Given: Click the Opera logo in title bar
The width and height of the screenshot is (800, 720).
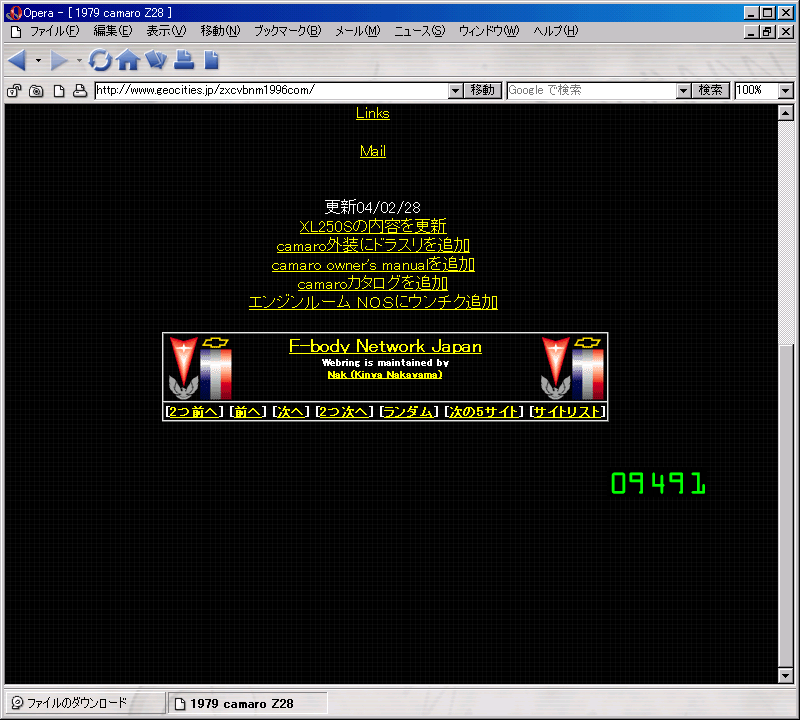Looking at the screenshot, I should pyautogui.click(x=13, y=13).
